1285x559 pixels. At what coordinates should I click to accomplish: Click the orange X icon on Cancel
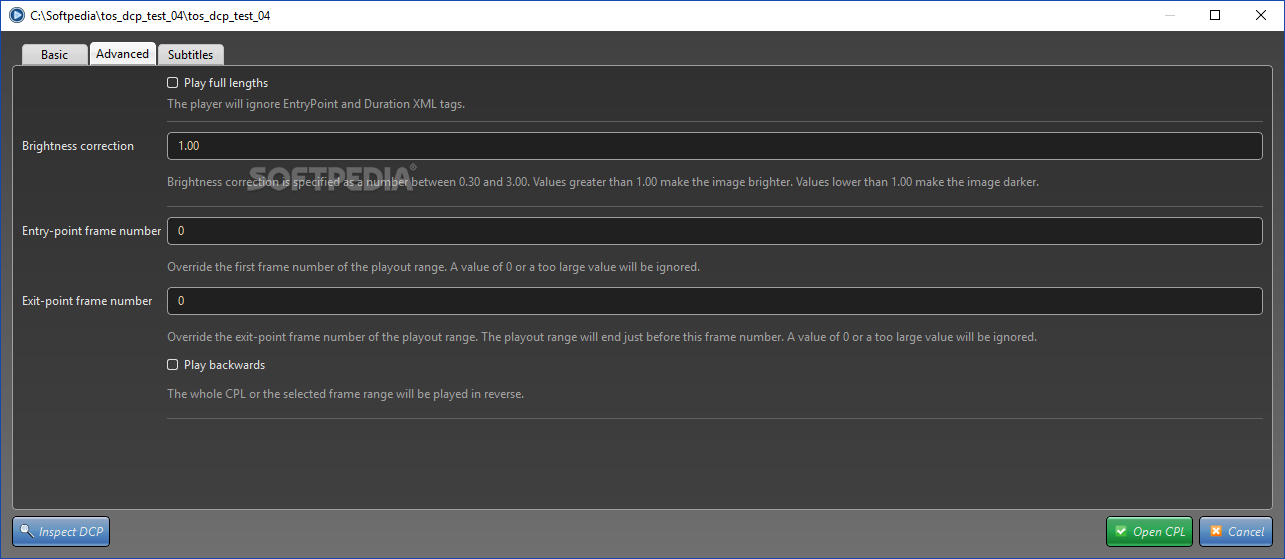[x=1214, y=532]
